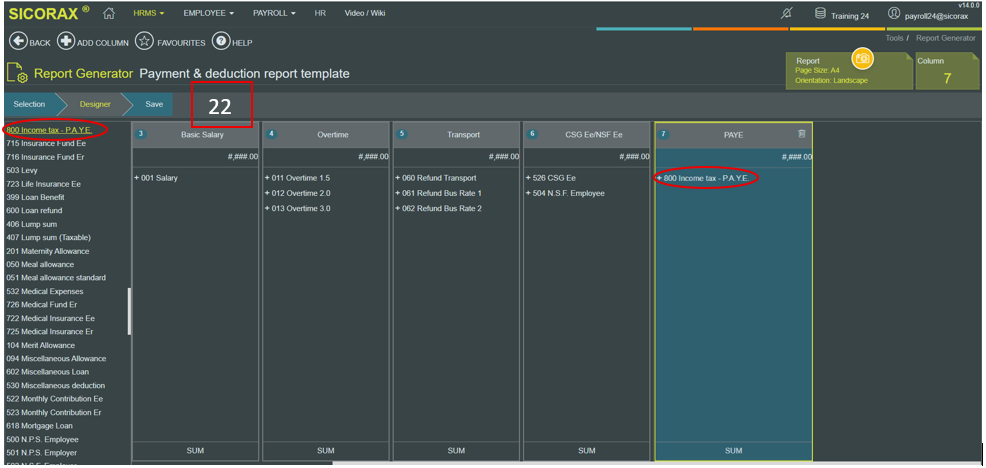Pick 407 Lump sum (Taxable) from list
This screenshot has width=986, height=468.
[x=48, y=238]
